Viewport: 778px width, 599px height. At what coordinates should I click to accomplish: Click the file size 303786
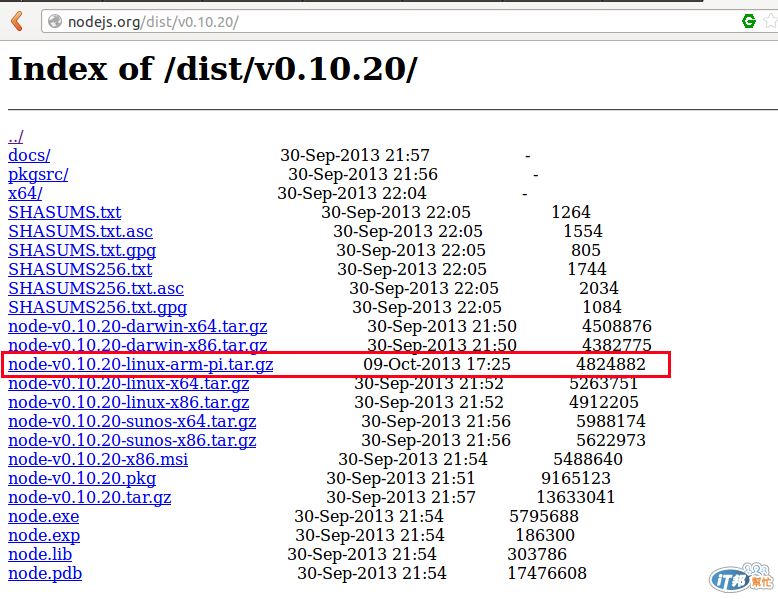[x=537, y=554]
